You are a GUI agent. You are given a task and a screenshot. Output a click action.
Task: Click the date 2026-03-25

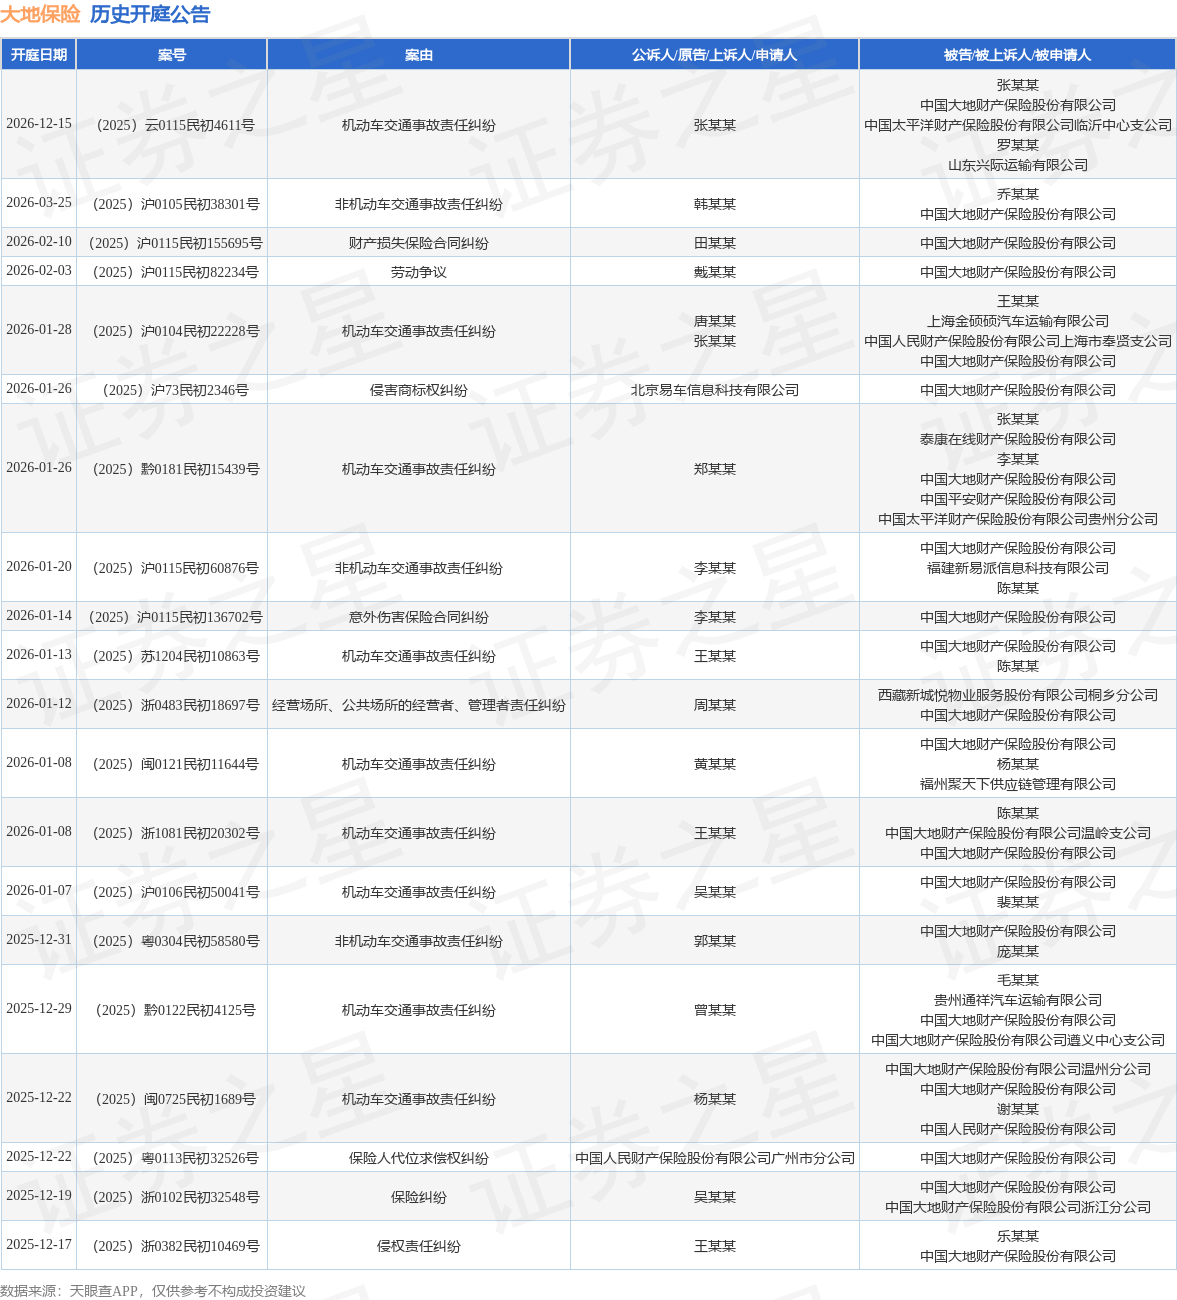click(39, 203)
